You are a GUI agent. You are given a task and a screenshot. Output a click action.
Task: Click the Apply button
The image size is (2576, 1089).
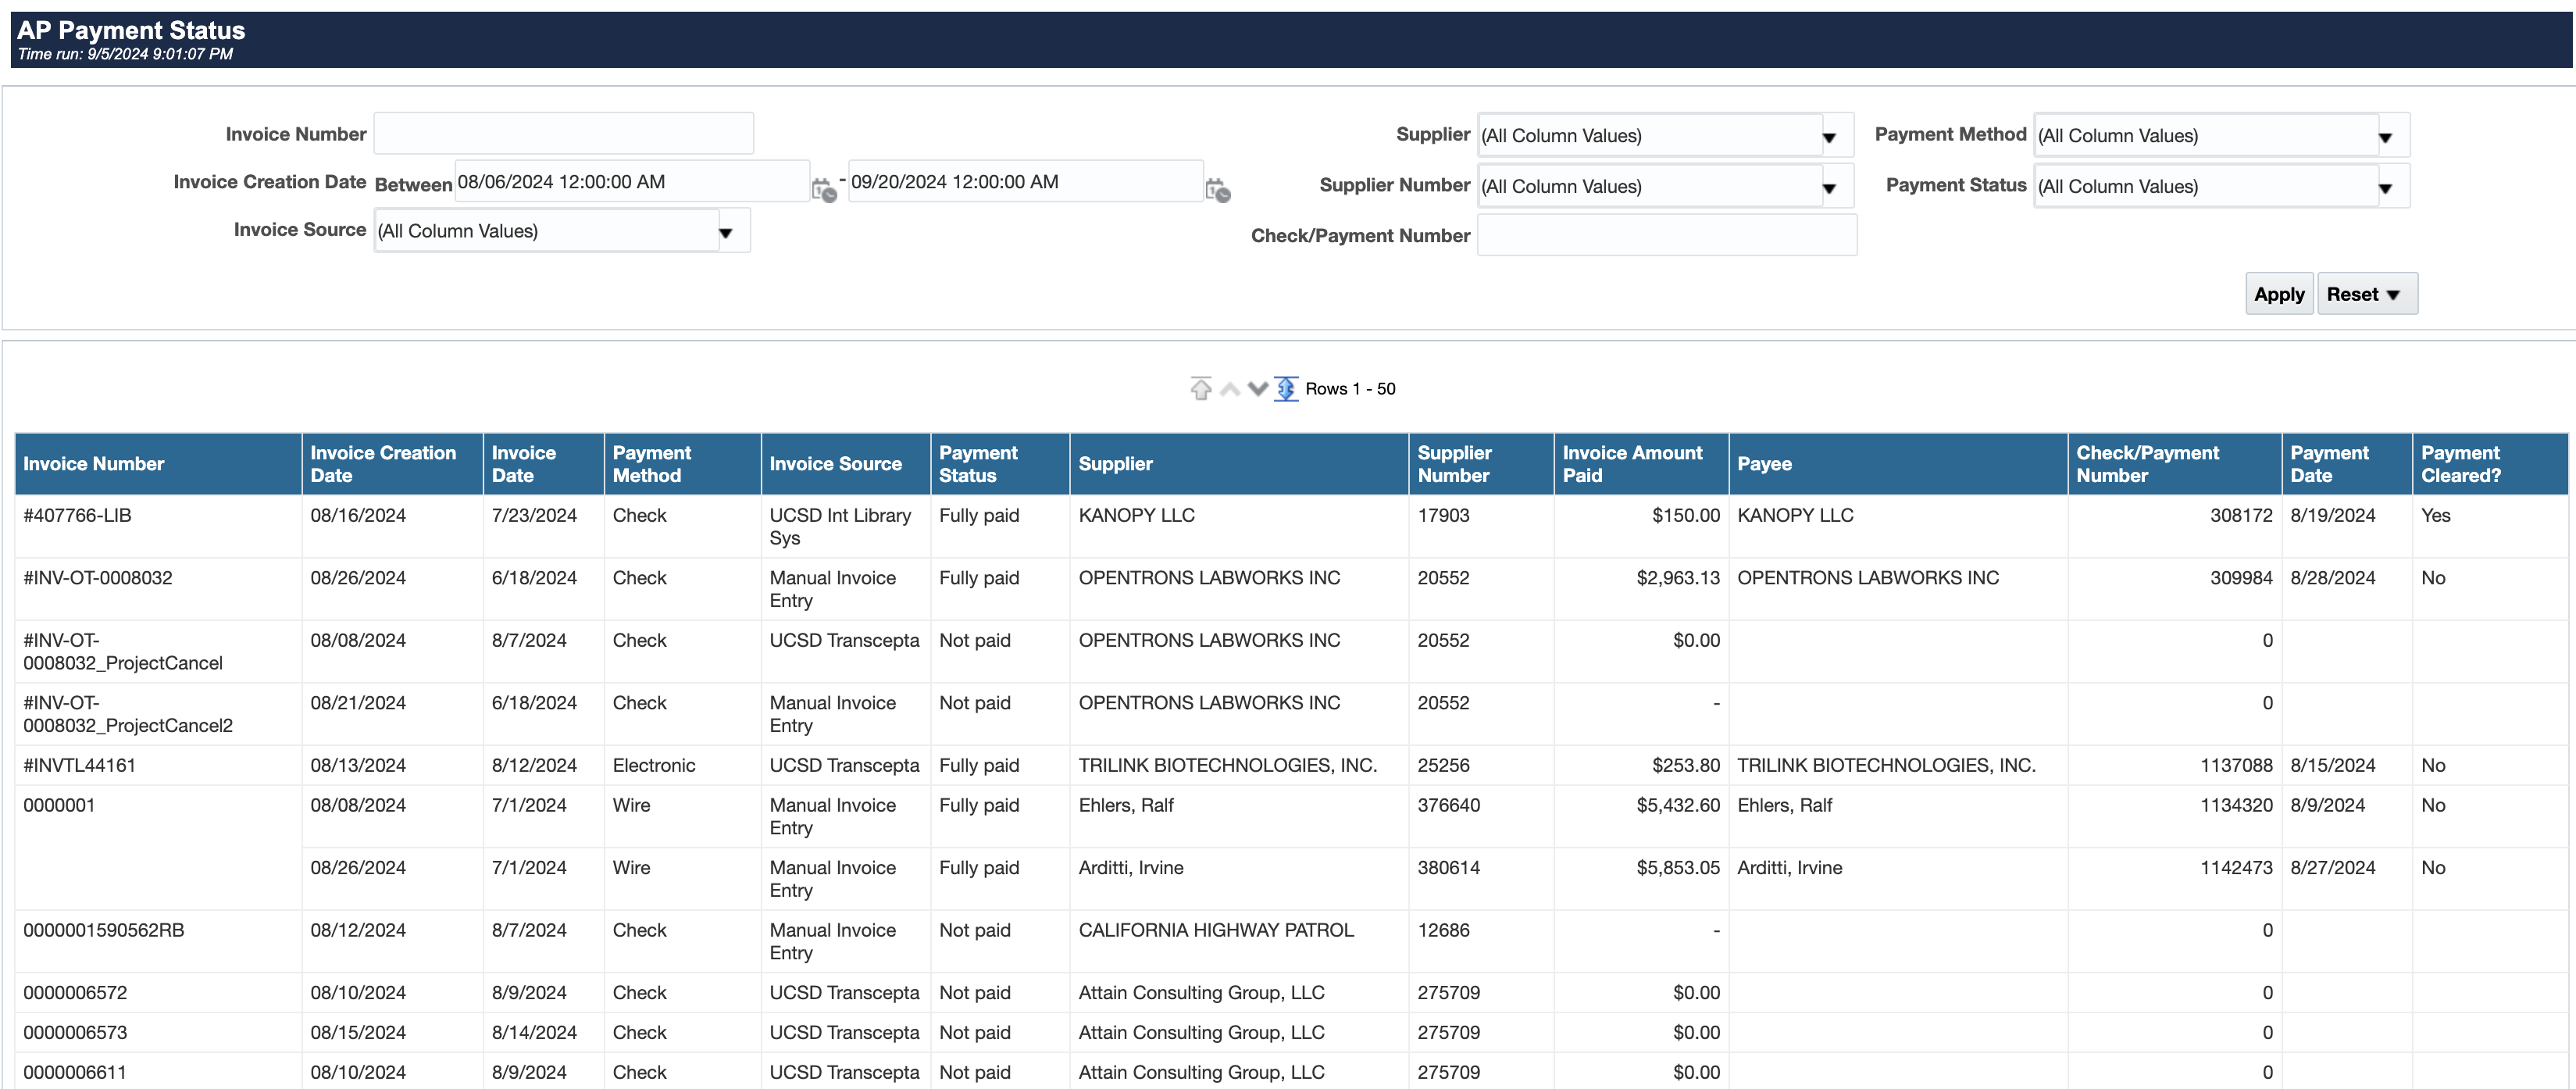pyautogui.click(x=2278, y=294)
